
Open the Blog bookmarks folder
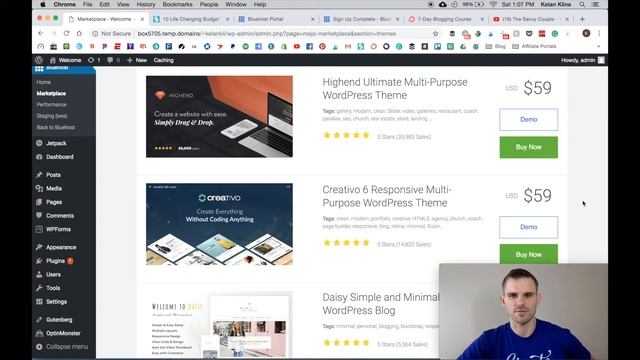pos(496,47)
